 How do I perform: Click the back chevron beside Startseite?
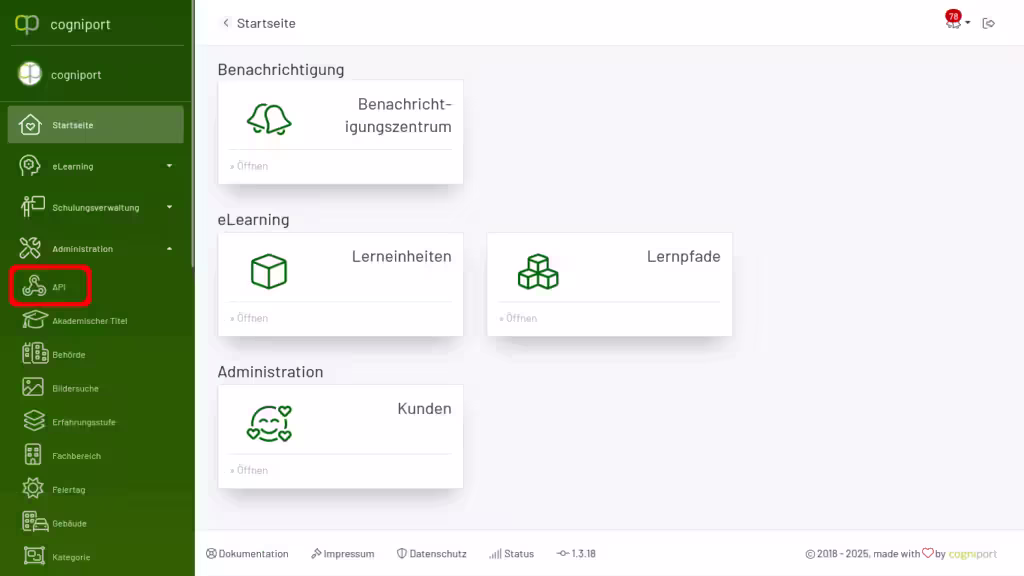pyautogui.click(x=226, y=23)
